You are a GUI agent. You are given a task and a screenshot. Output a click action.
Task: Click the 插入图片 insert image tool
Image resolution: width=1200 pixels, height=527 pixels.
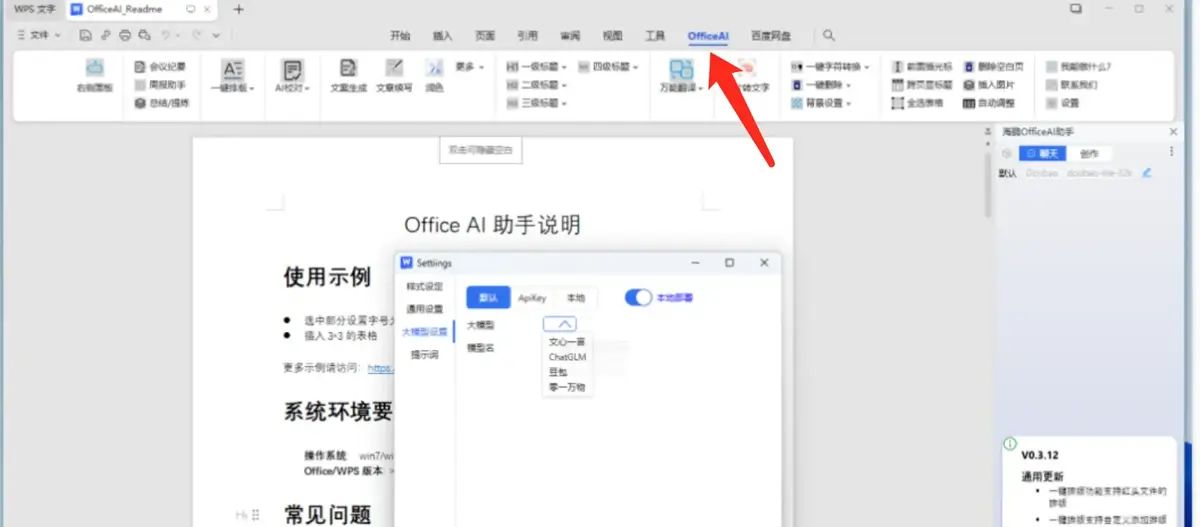coord(989,85)
